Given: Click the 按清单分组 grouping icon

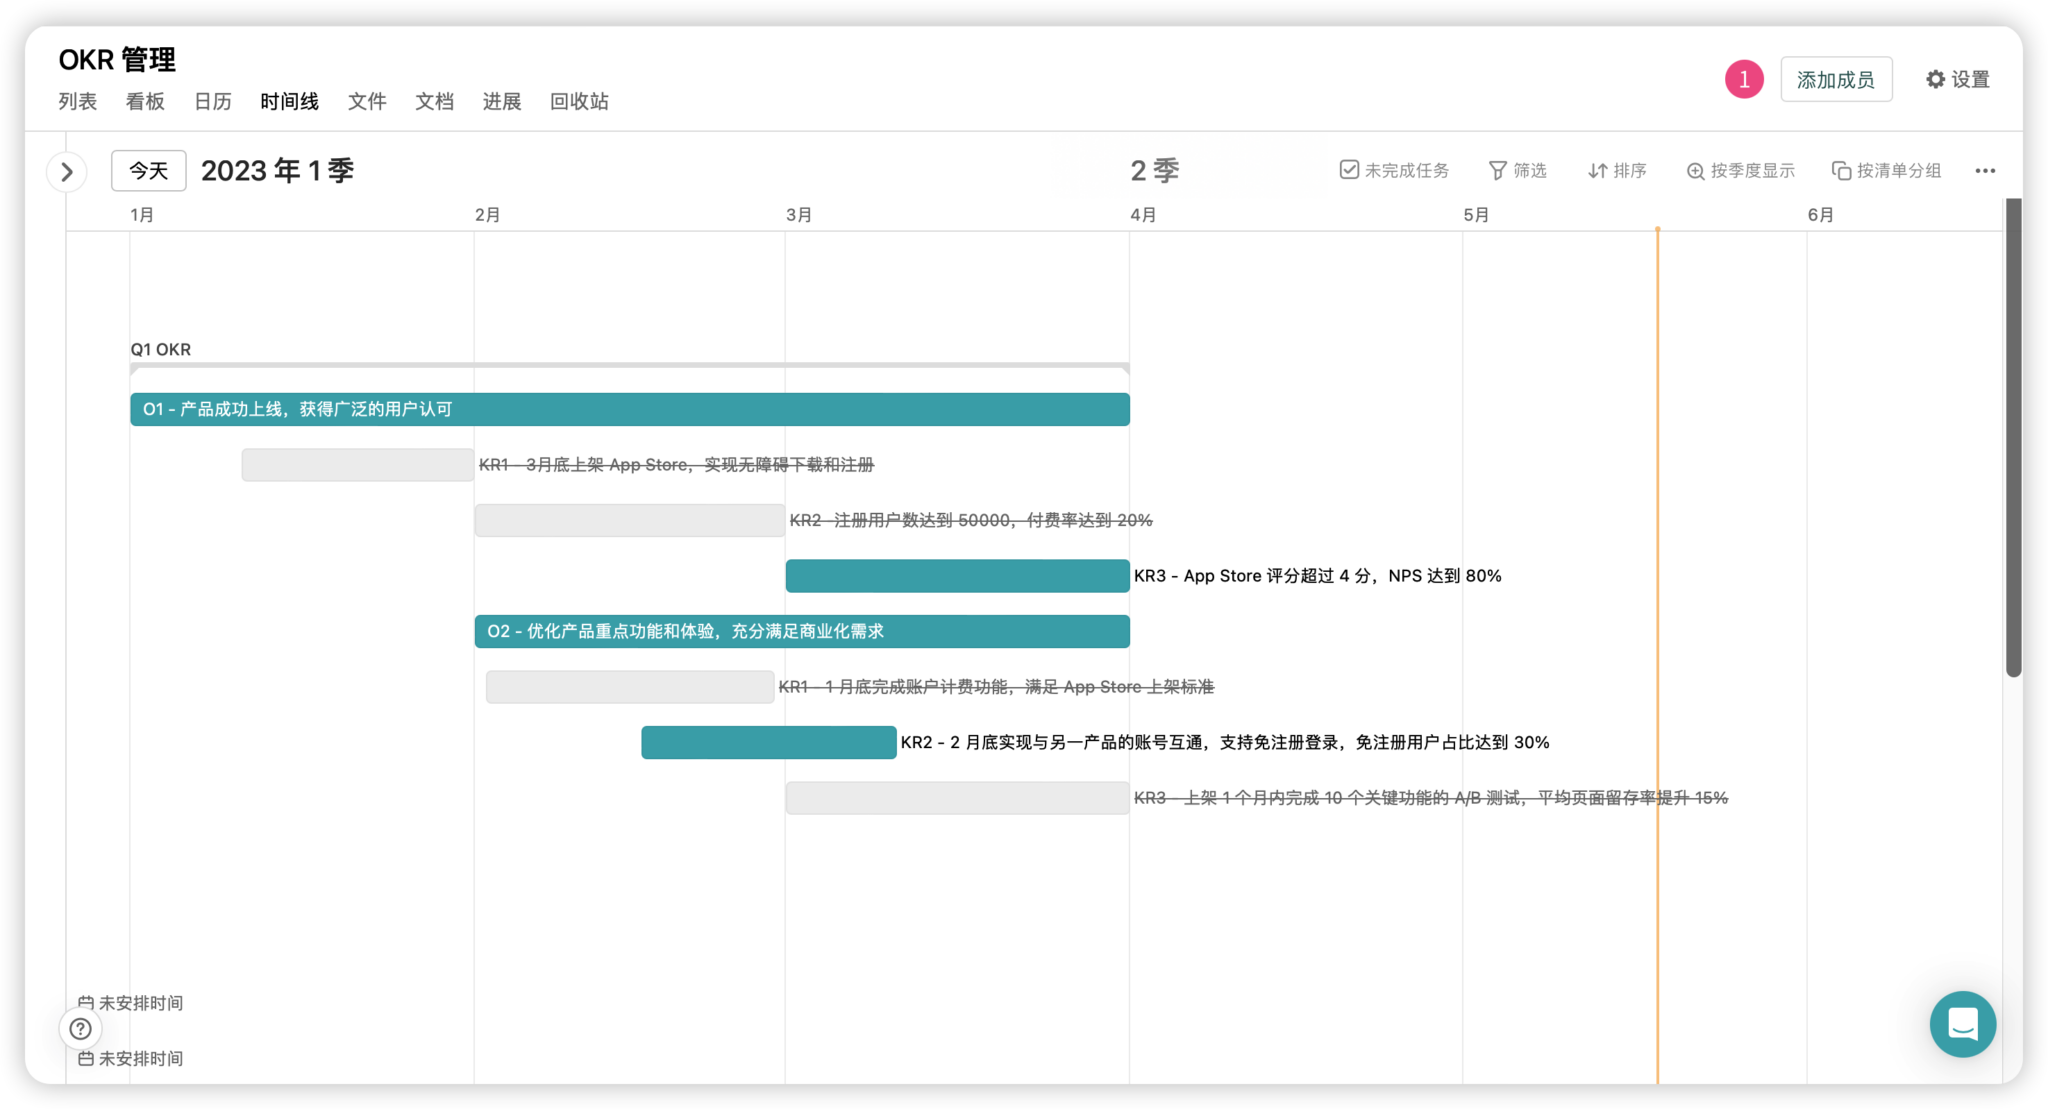Looking at the screenshot, I should 1841,170.
